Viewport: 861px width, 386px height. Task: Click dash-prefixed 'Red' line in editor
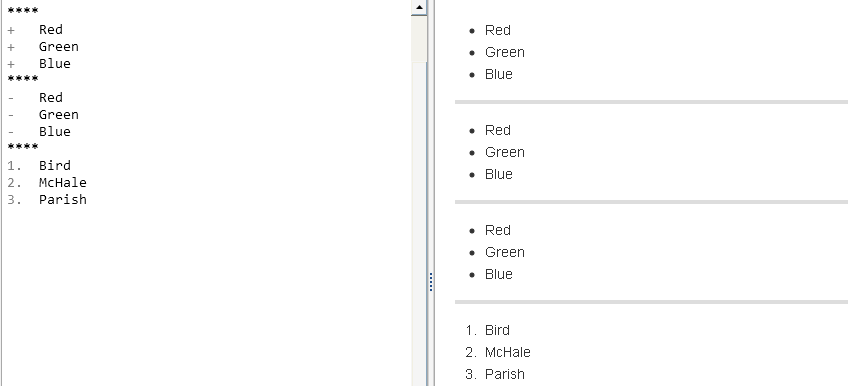(x=35, y=98)
